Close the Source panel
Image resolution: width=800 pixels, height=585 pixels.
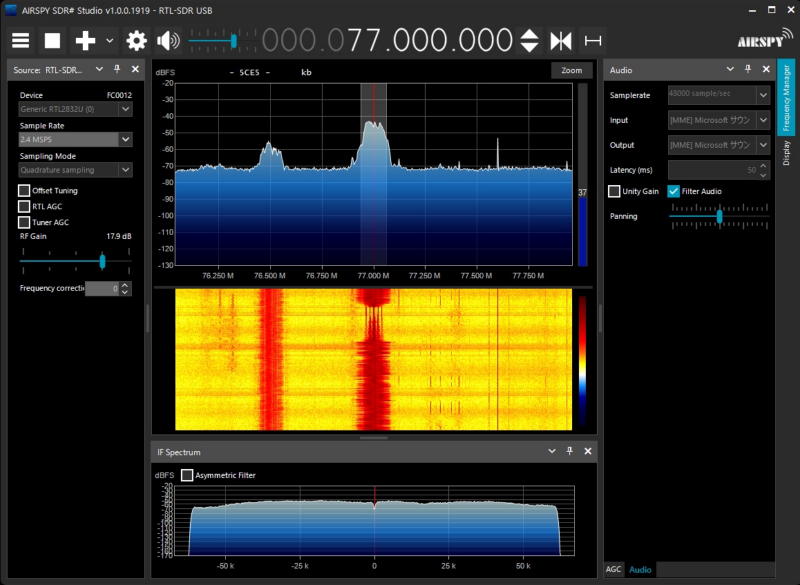(135, 69)
